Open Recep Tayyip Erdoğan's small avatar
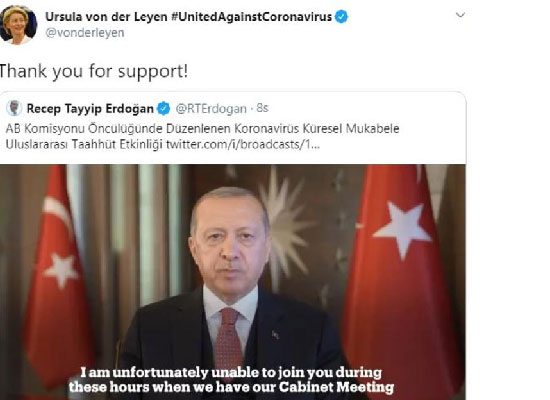 [14, 108]
